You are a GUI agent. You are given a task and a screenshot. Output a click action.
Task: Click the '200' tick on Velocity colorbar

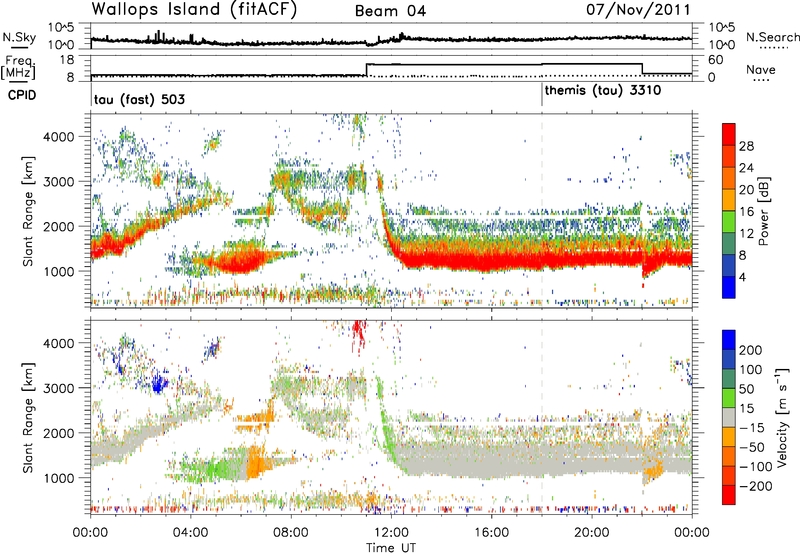coord(751,350)
